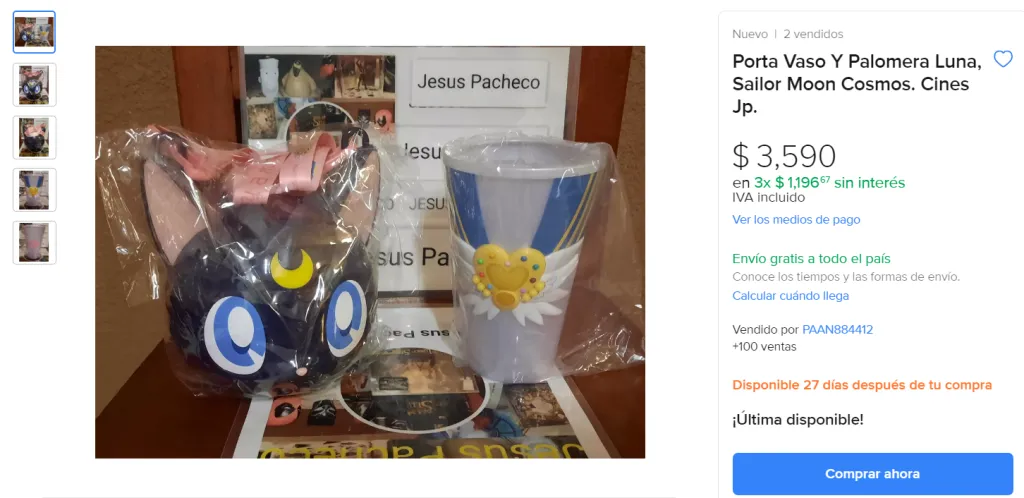
Task: Select fourth thumbnail of cup with yellow heart
Action: [35, 190]
